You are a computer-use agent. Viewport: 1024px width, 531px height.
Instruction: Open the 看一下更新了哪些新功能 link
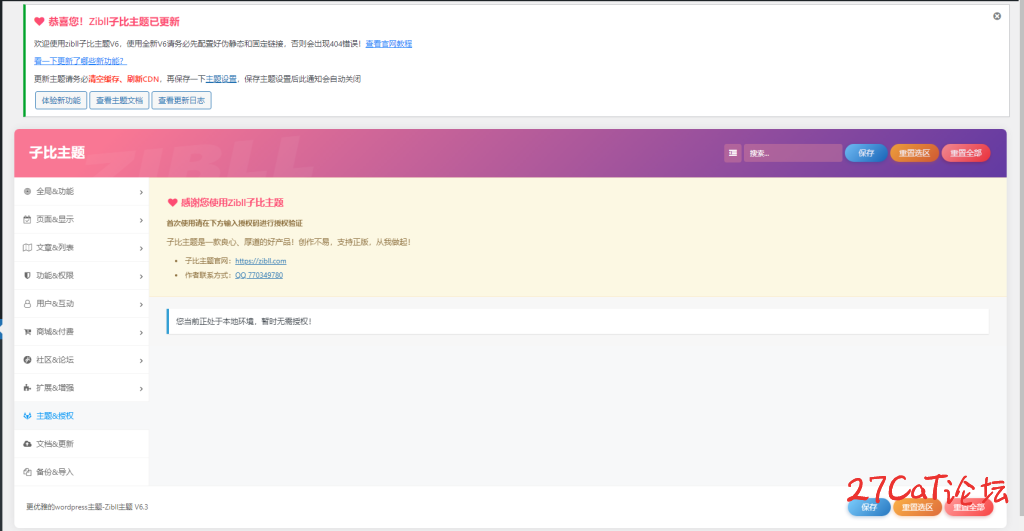pyautogui.click(x=80, y=61)
